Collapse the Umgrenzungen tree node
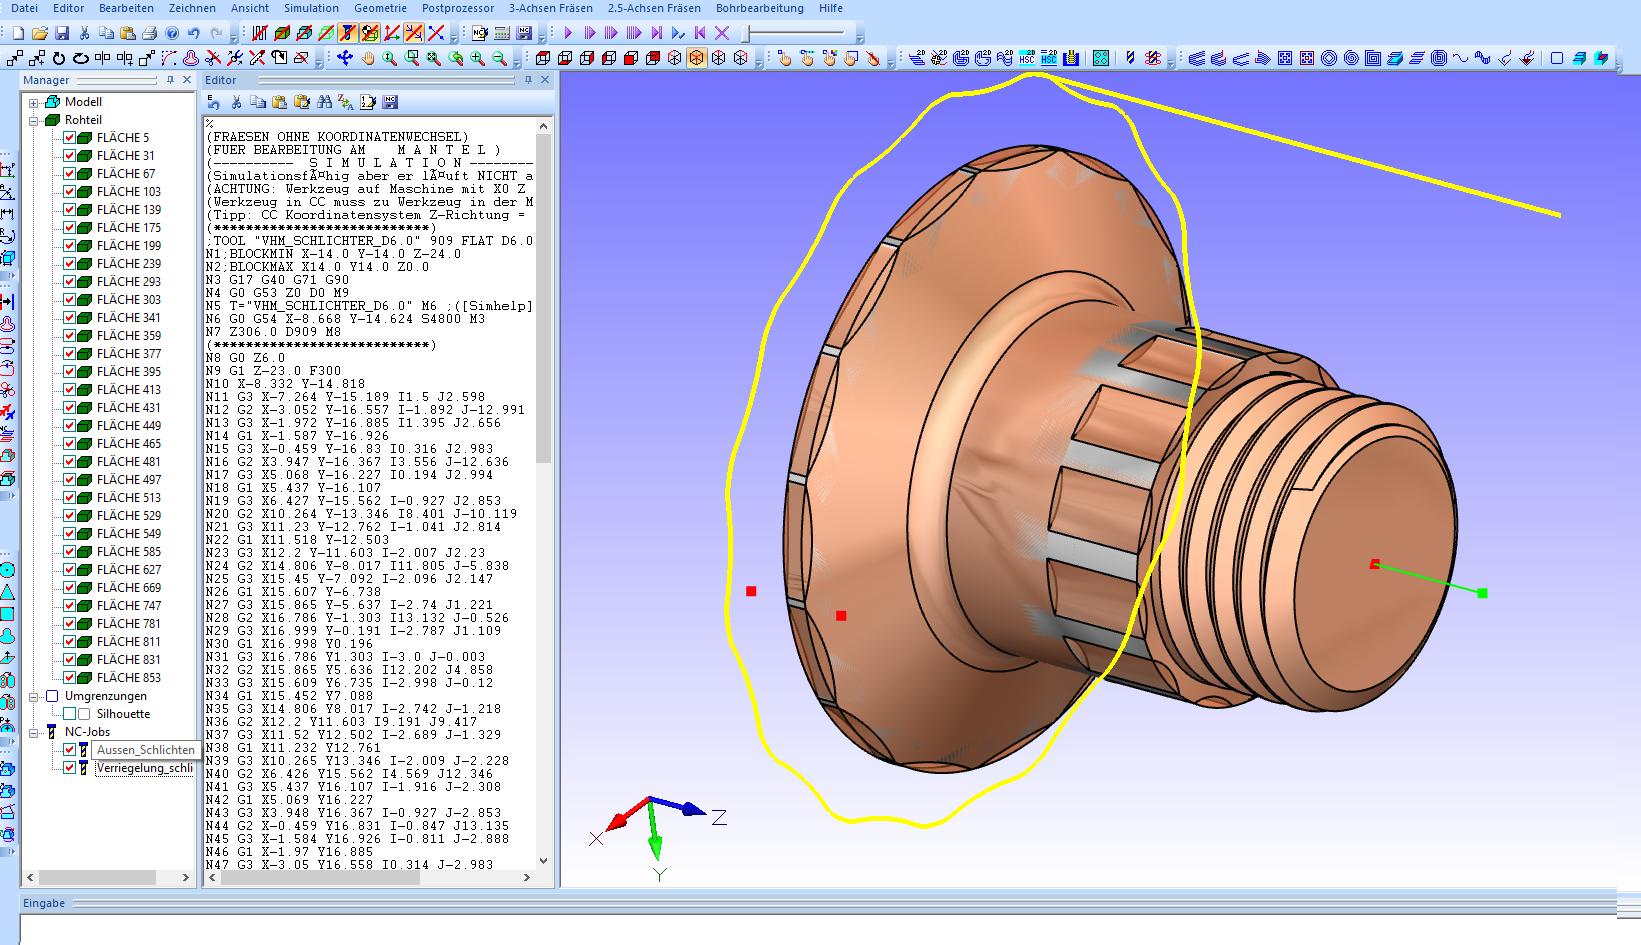The image size is (1641, 945). click(x=34, y=696)
